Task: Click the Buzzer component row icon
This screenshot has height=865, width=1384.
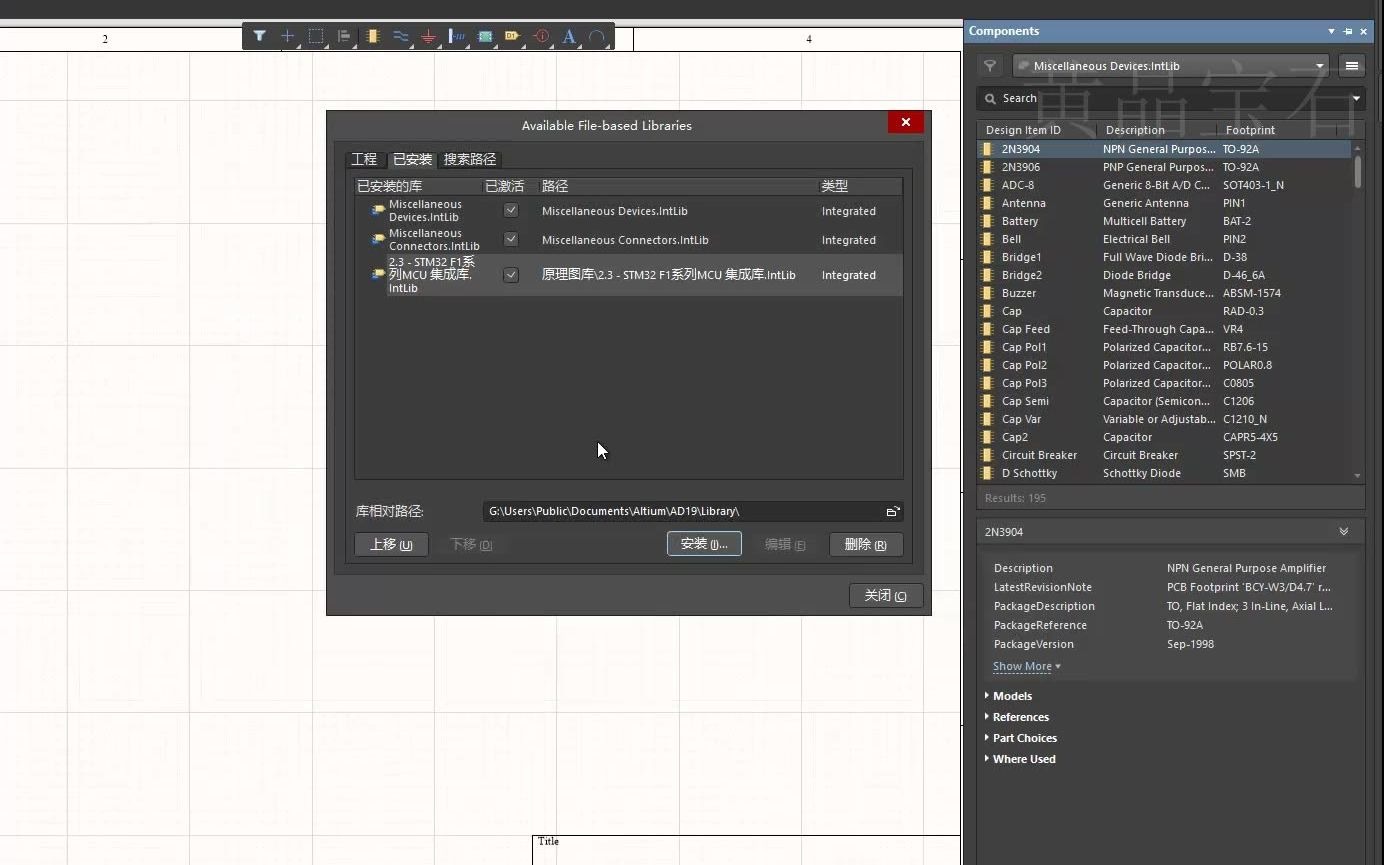Action: 988,293
